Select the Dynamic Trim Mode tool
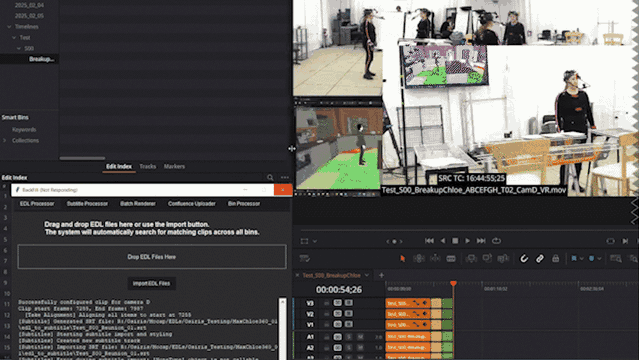Viewport: 640px width, 360px height. pyautogui.click(x=435, y=258)
